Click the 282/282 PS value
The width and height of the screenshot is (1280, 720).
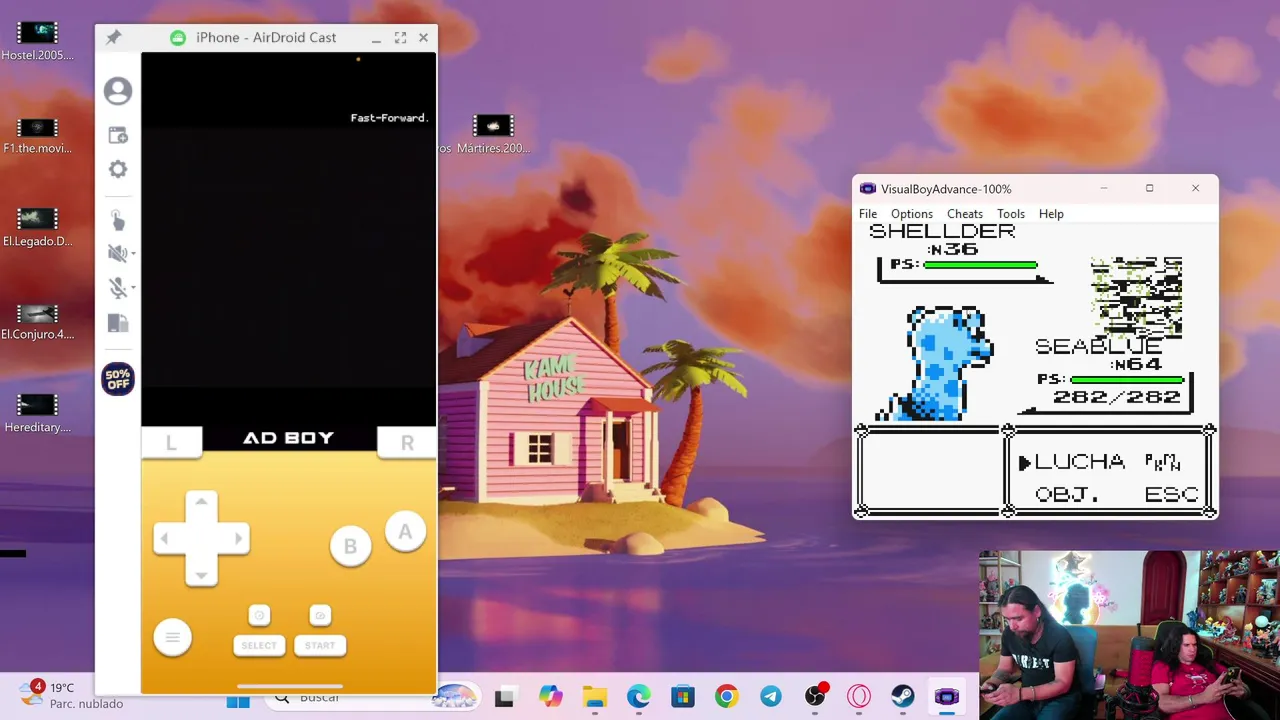click(1117, 397)
